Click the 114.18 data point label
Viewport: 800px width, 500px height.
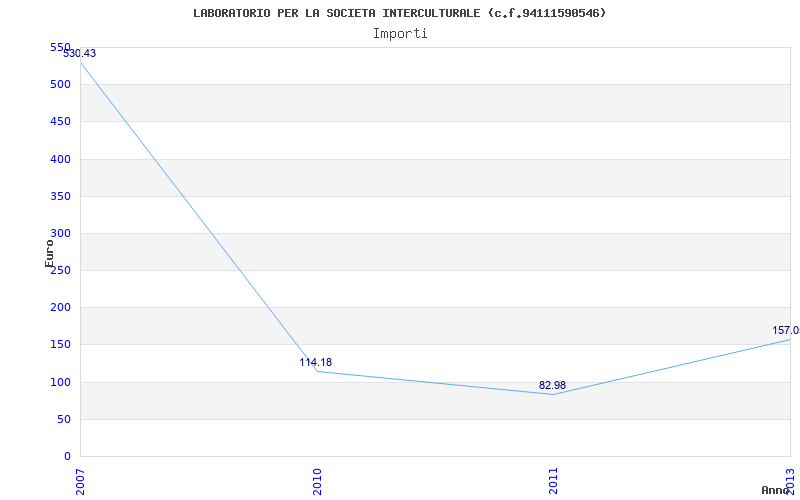tap(315, 362)
